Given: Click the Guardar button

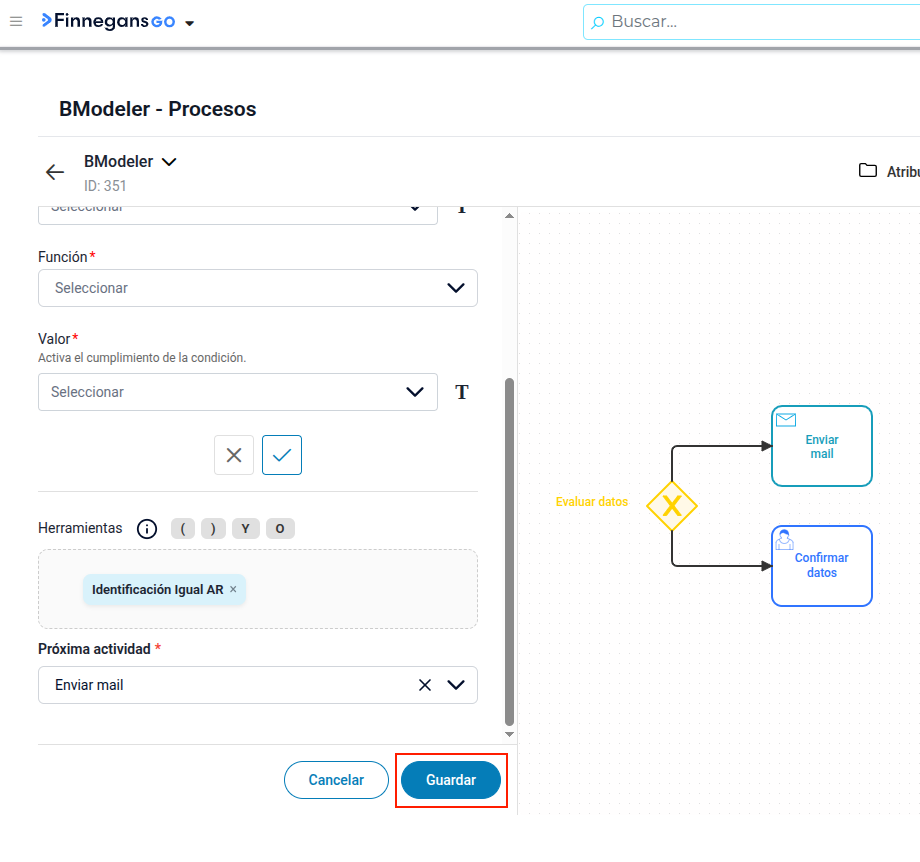Looking at the screenshot, I should [x=451, y=780].
